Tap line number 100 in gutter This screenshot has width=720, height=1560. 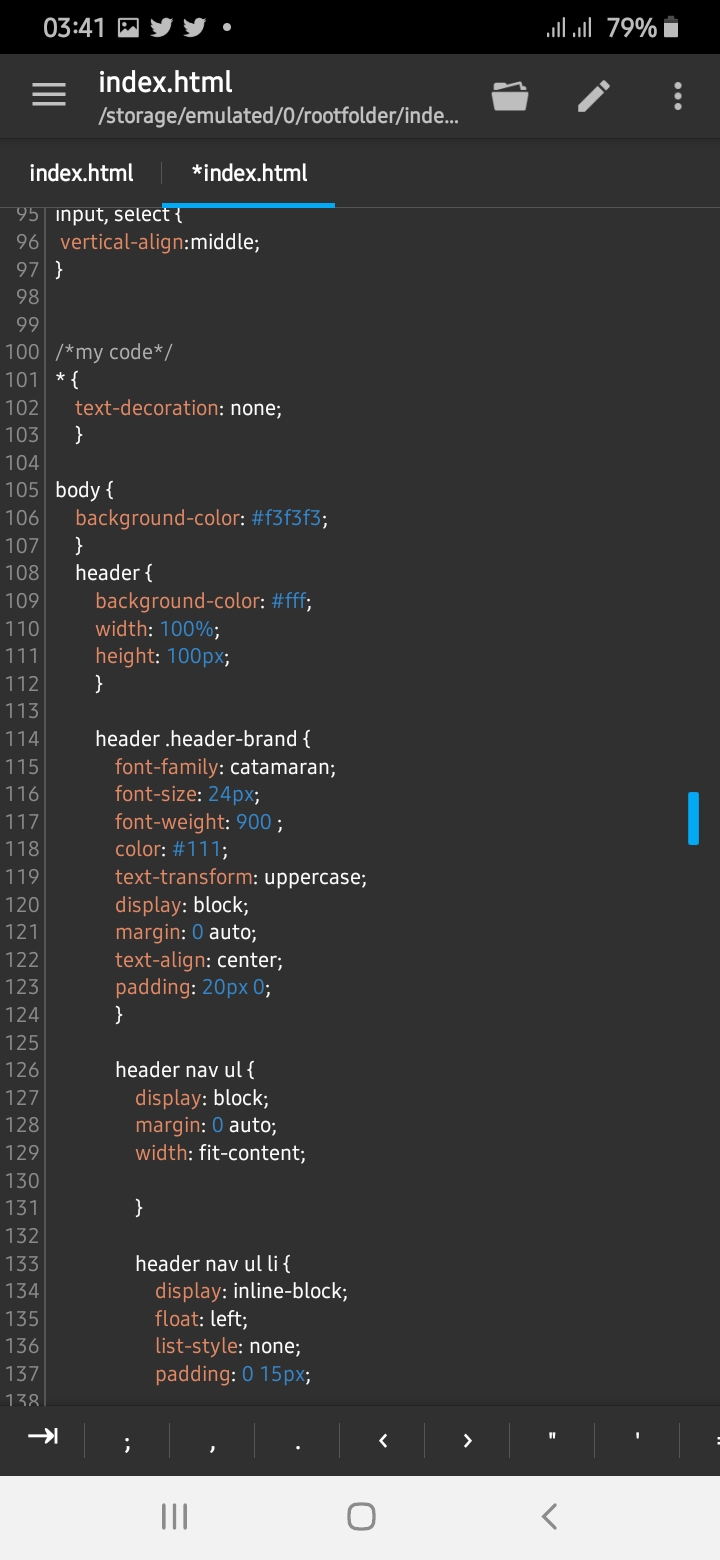click(x=22, y=352)
